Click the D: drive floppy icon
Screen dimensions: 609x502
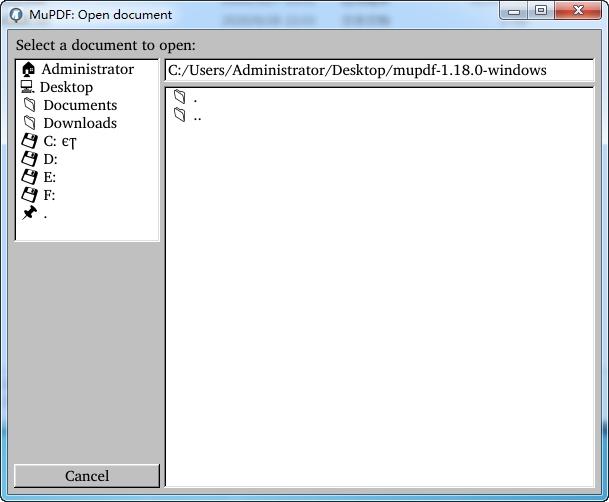coord(30,158)
